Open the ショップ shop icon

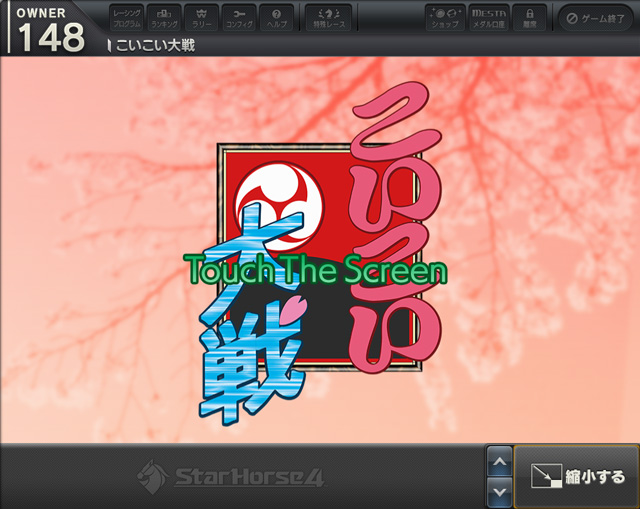pos(443,18)
